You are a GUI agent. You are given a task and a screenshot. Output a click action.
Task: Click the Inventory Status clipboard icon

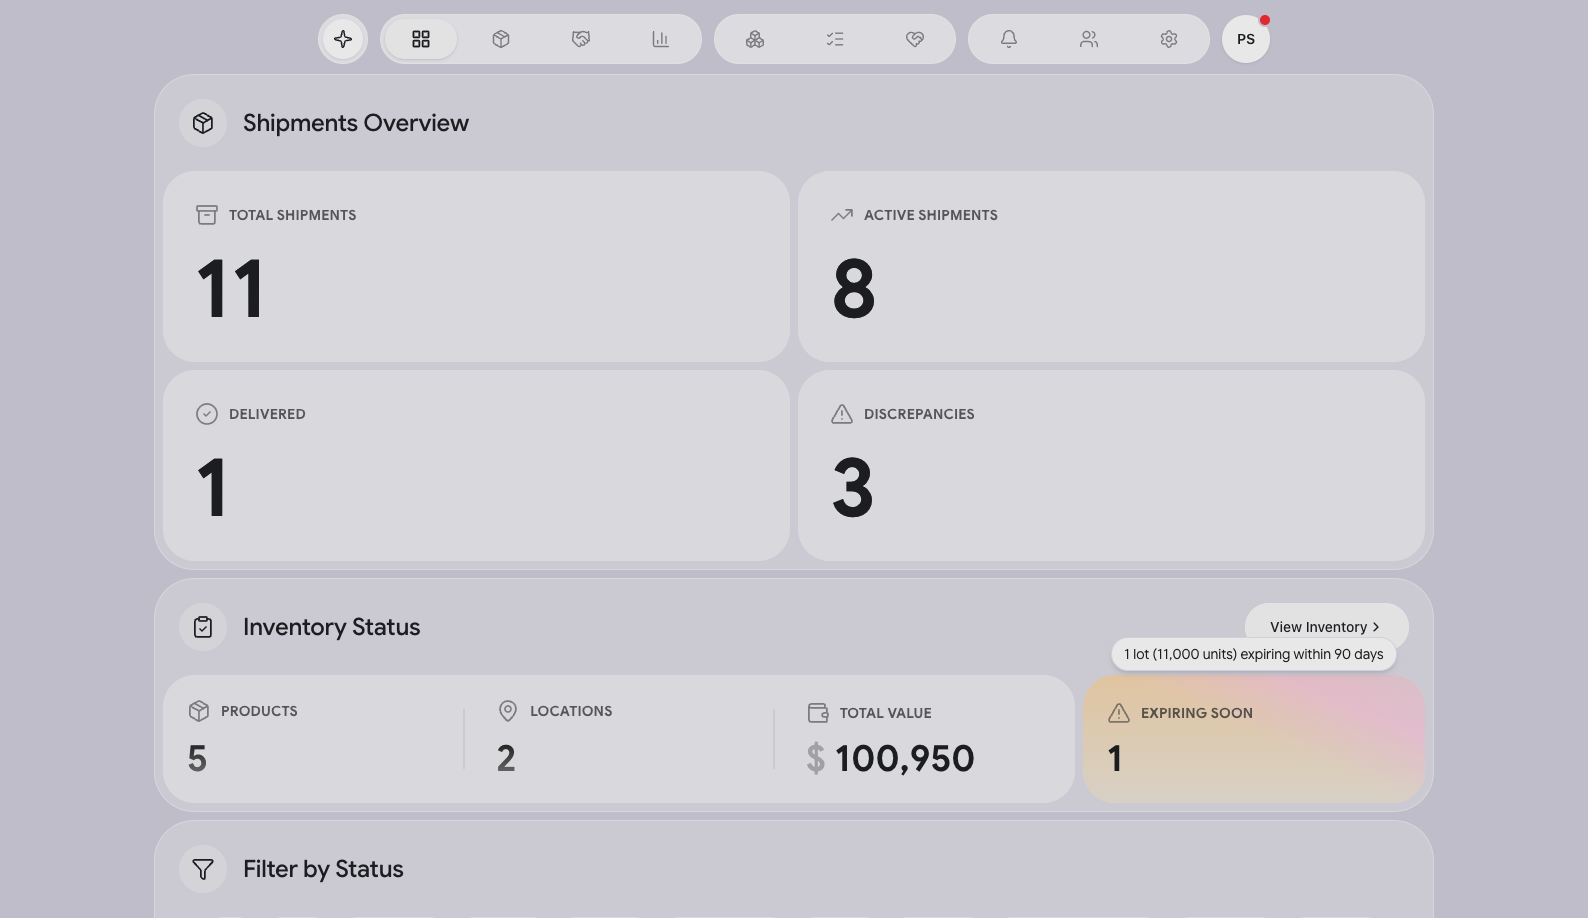point(203,627)
